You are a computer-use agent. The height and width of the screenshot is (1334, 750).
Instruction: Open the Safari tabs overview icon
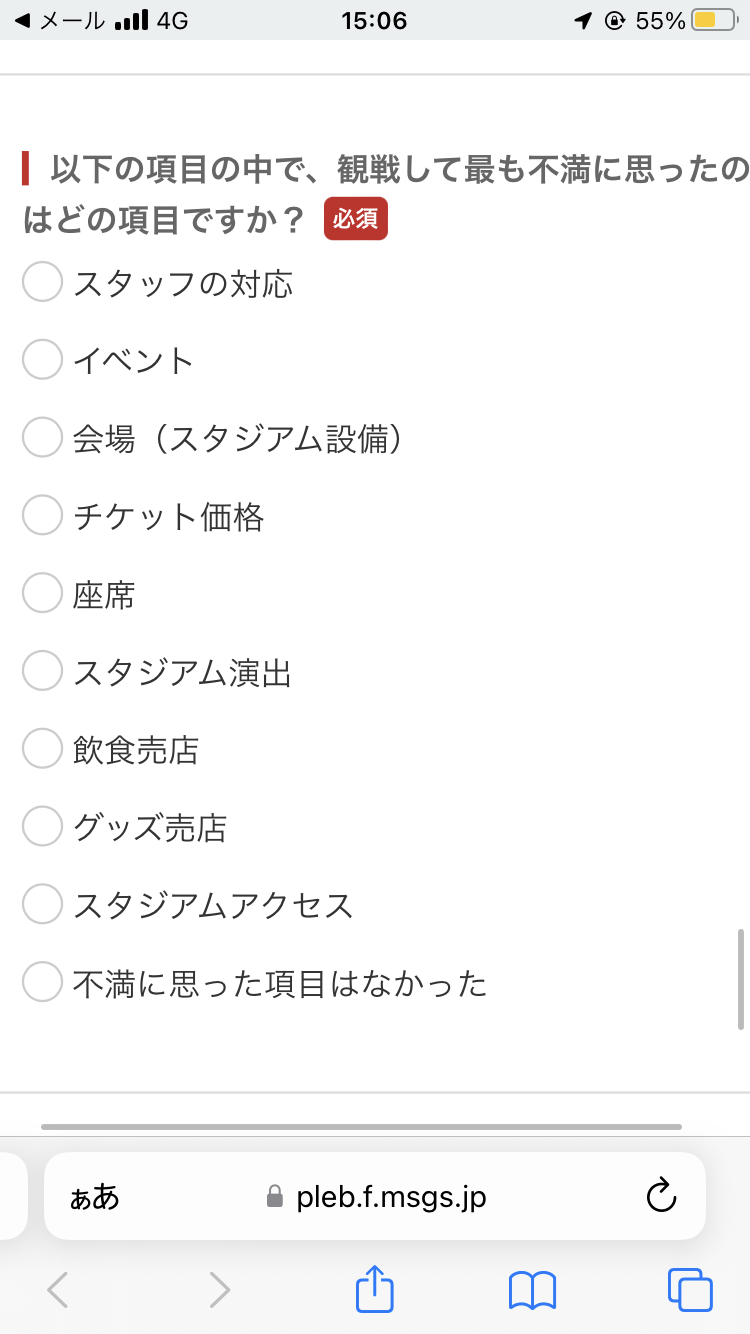tap(690, 1289)
